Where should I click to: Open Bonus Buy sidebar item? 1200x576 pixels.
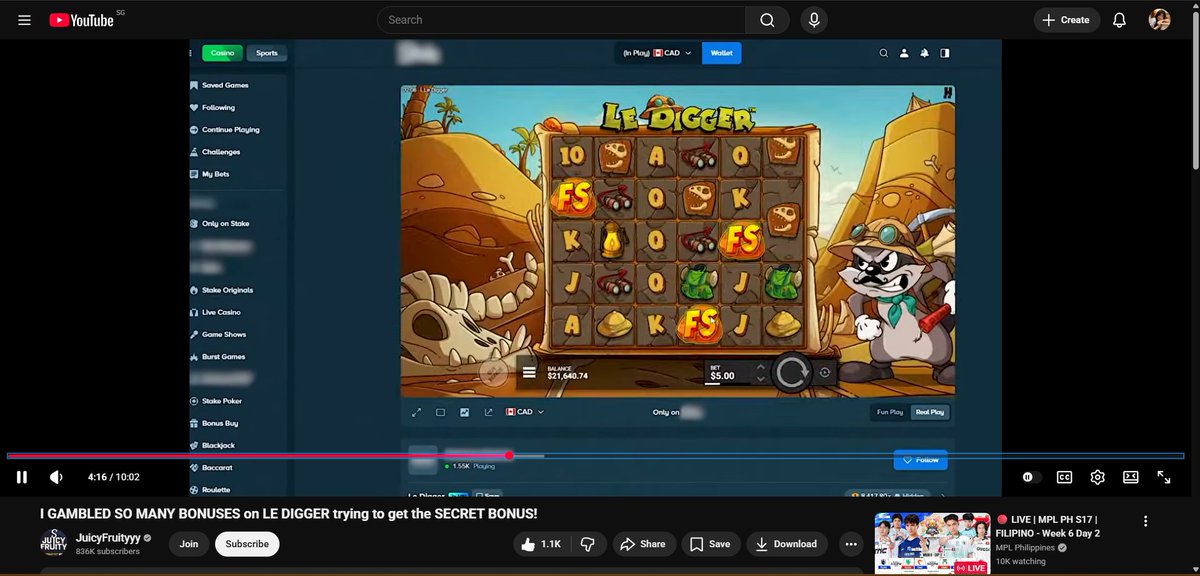[214, 423]
